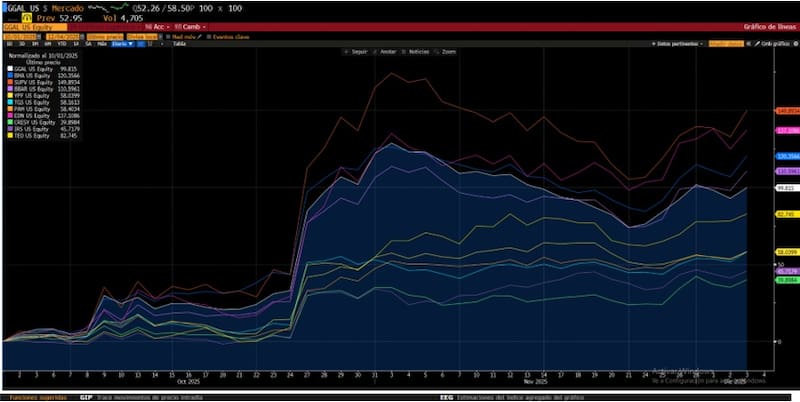
Task: Click the pencil icon beside Grab gráfico
Action: [x=756, y=44]
